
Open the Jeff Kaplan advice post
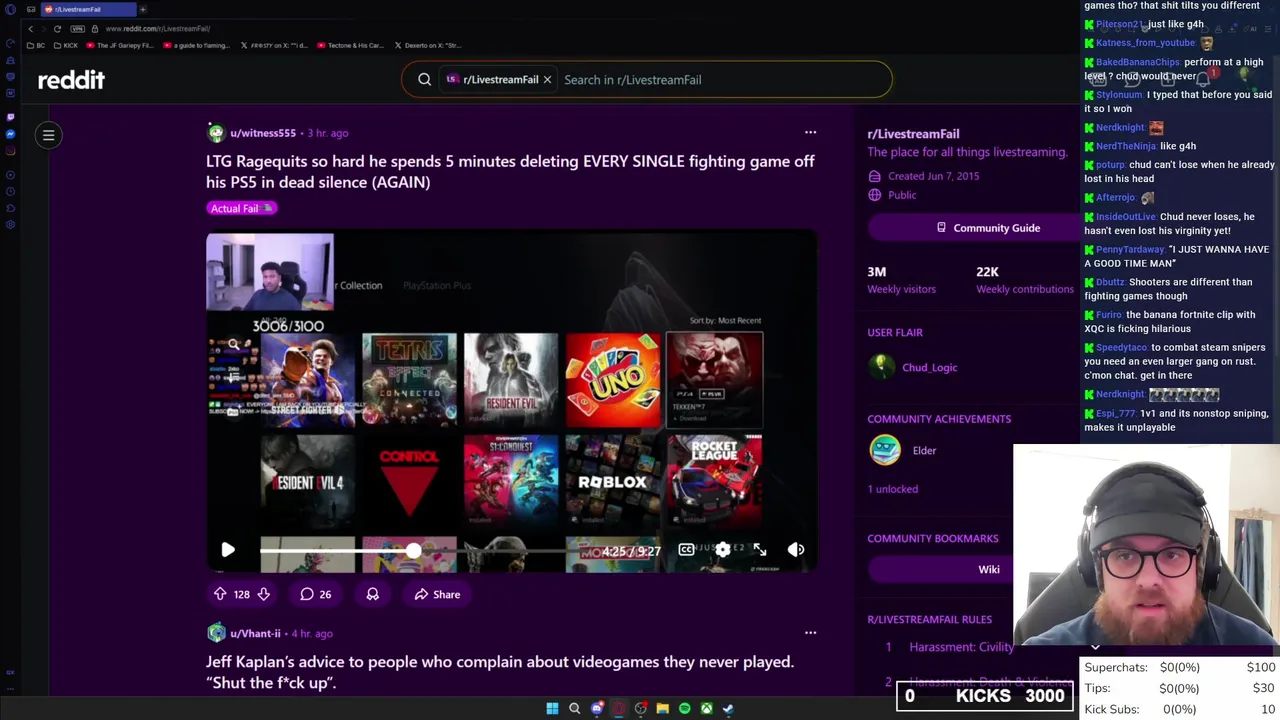pyautogui.click(x=500, y=671)
